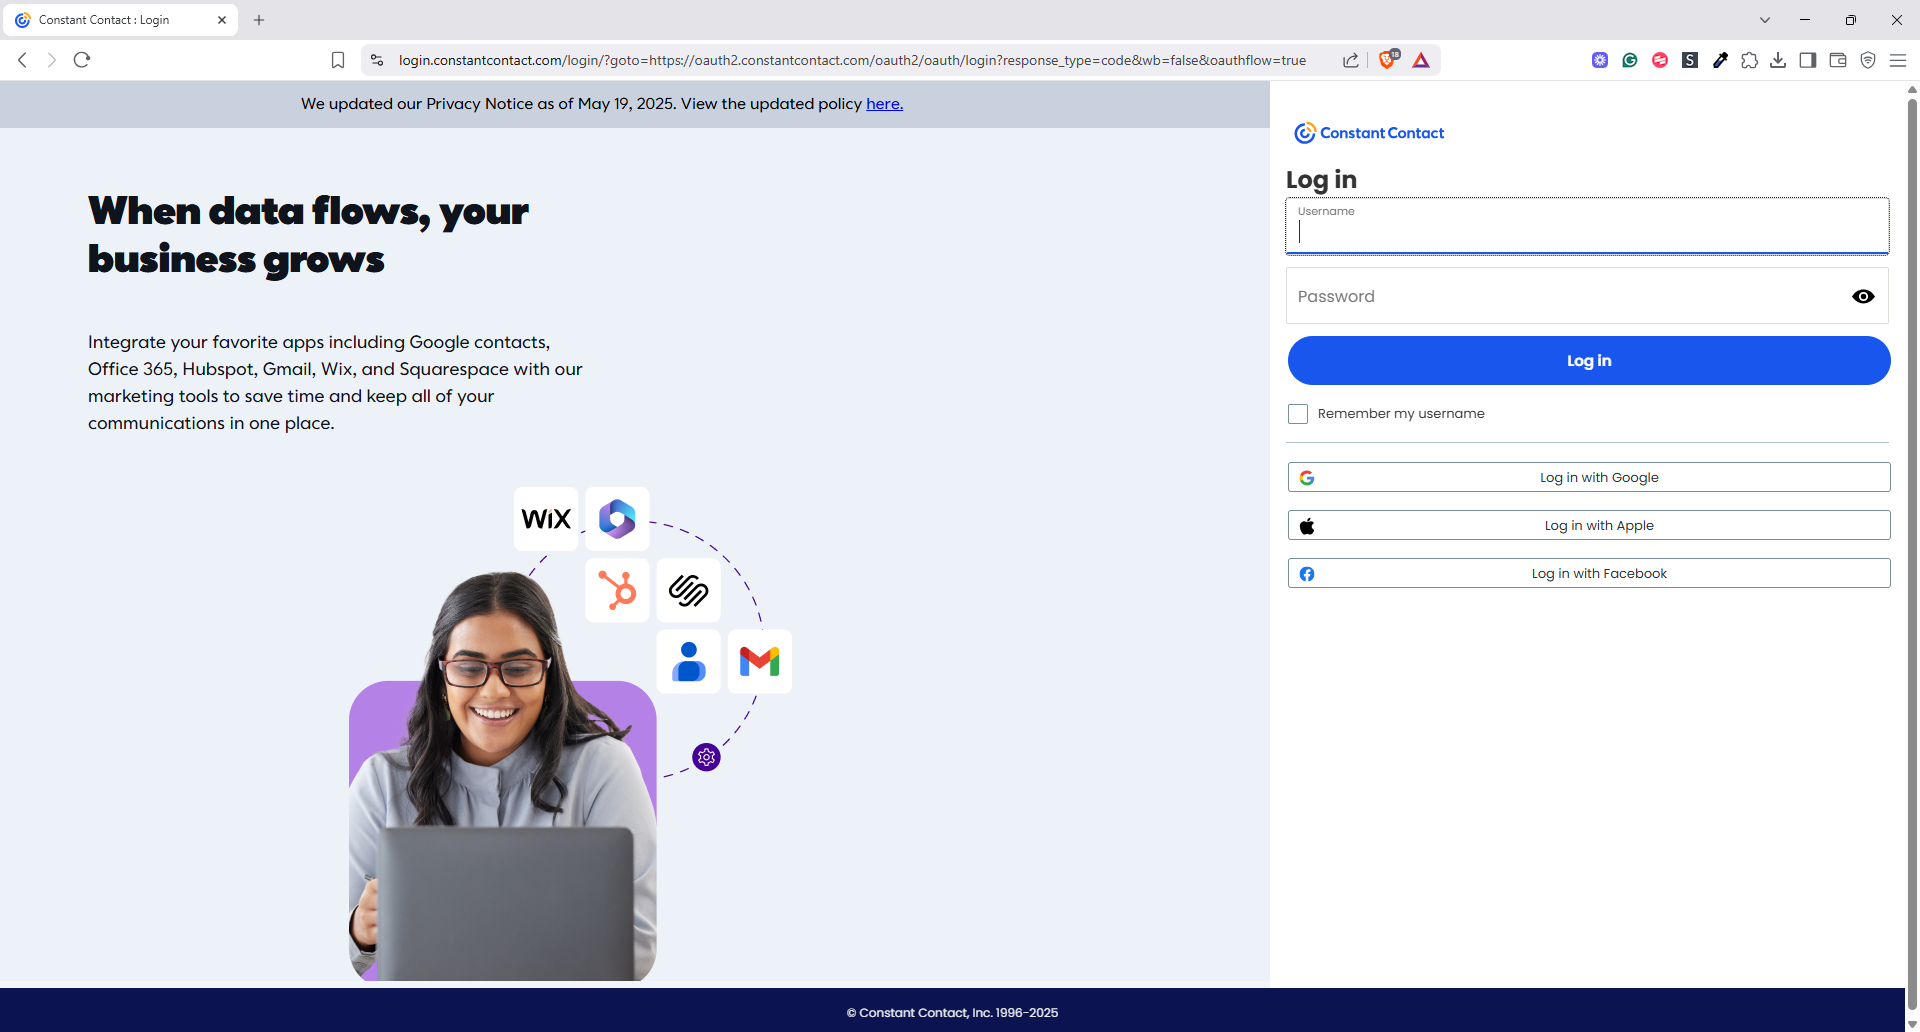Open the browser hamburger main menu
The height and width of the screenshot is (1032, 1920).
tap(1898, 60)
